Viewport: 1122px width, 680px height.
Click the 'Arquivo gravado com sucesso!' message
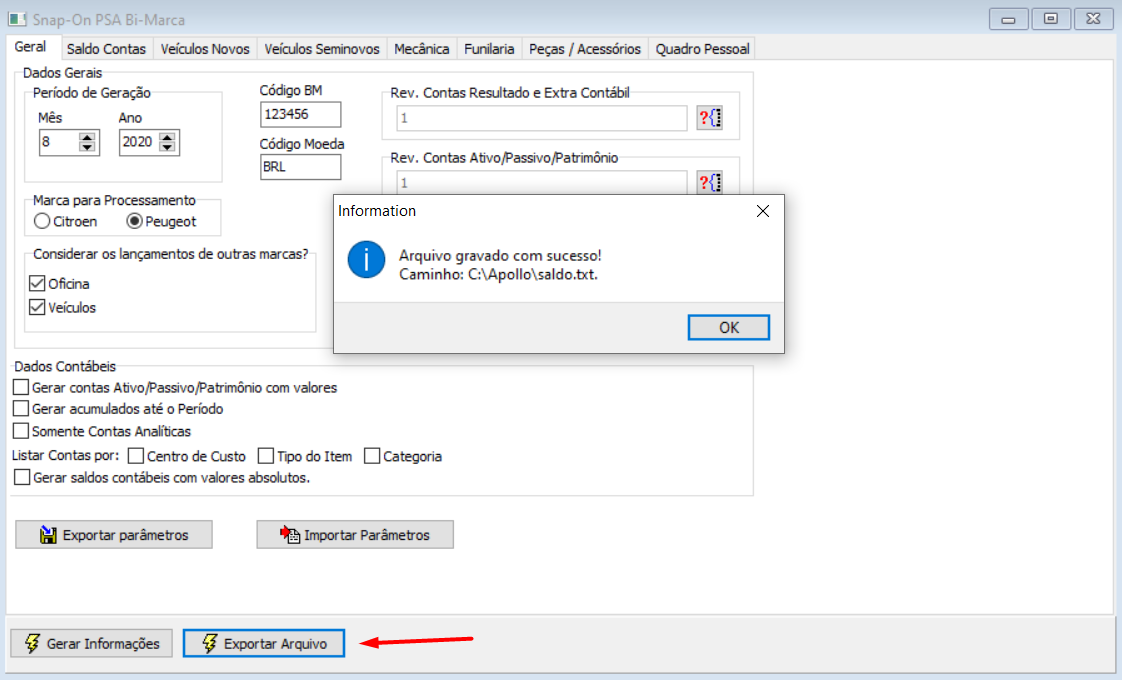(x=500, y=256)
